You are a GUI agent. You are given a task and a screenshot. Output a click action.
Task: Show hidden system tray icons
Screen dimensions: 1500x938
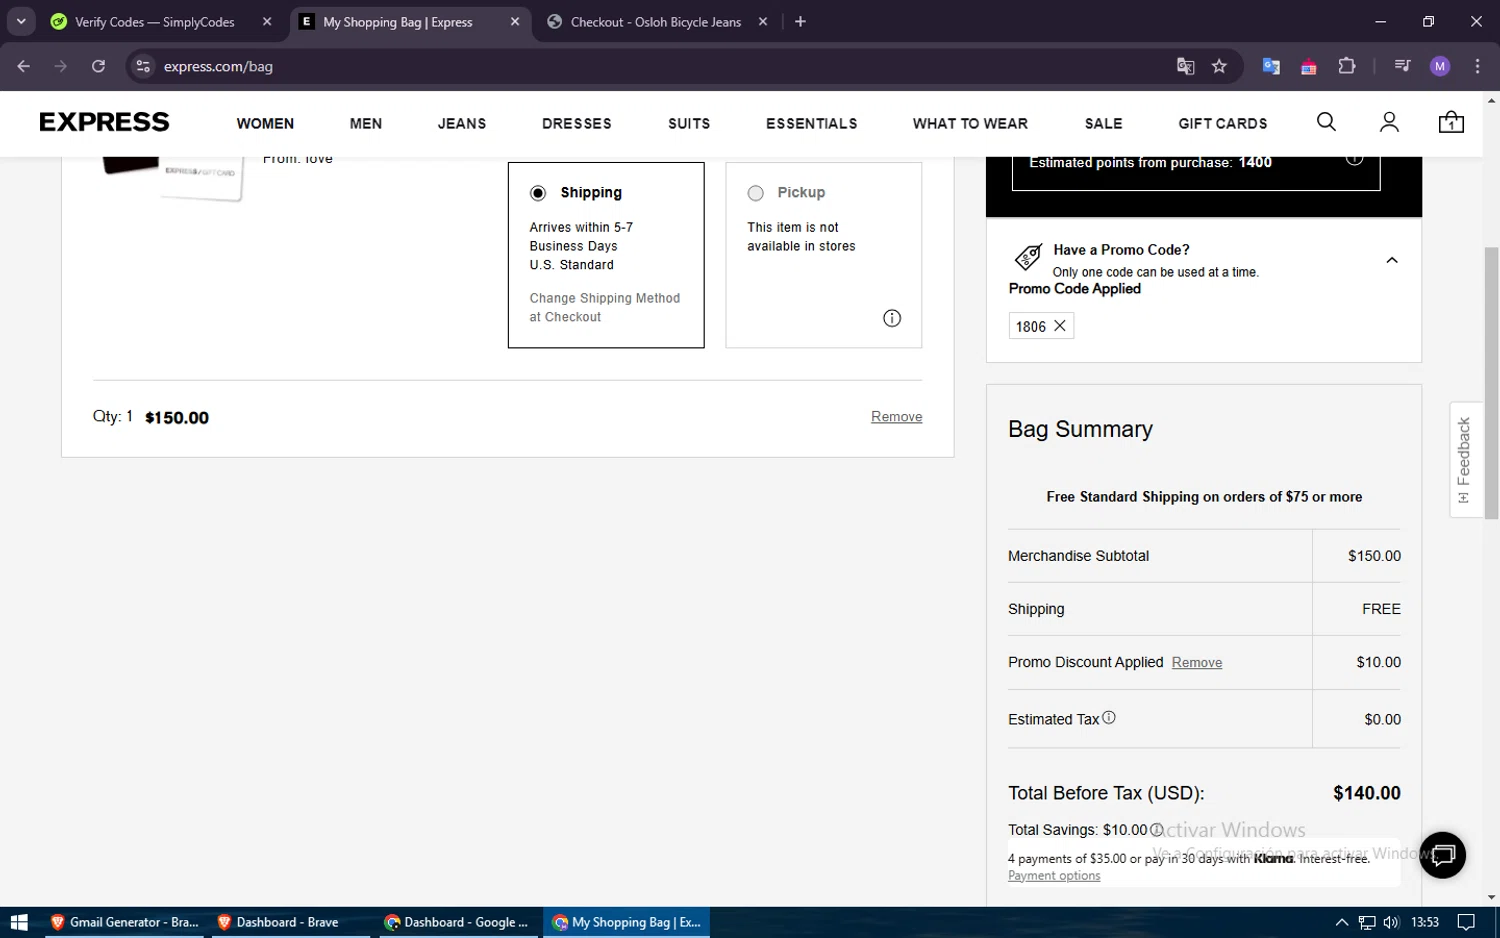pos(1341,922)
